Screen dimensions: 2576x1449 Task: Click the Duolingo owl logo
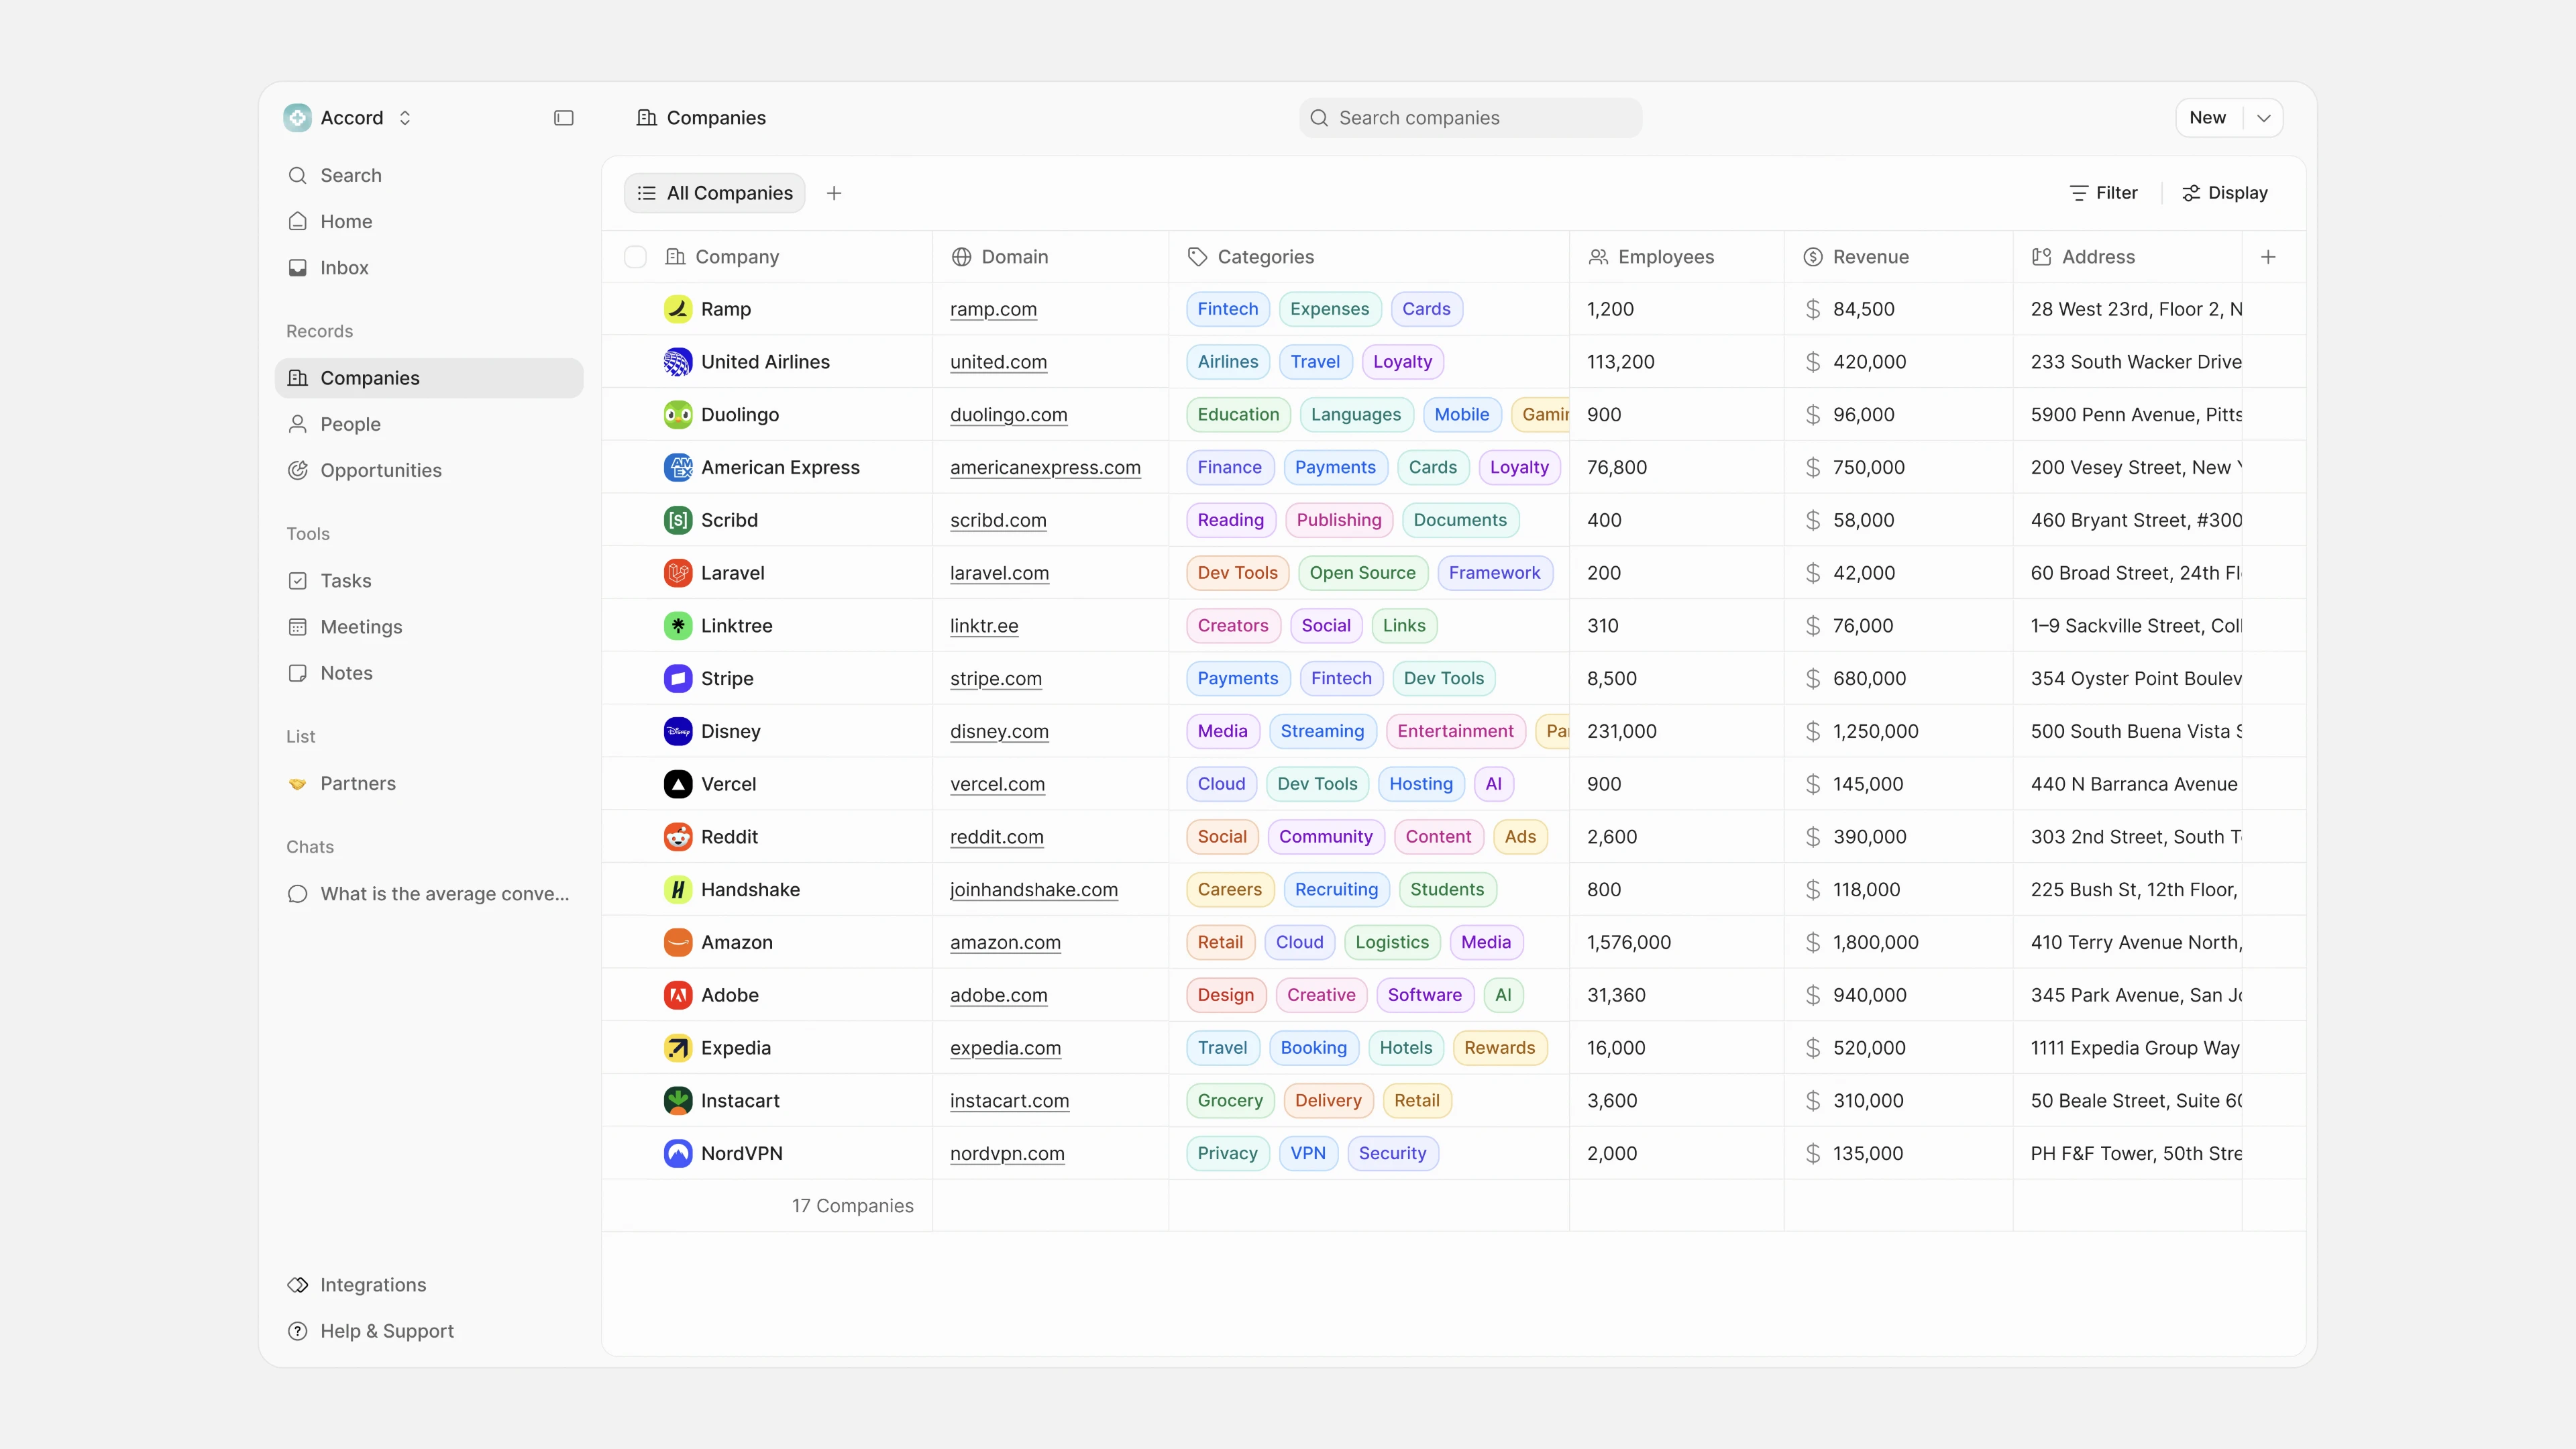pyautogui.click(x=678, y=415)
